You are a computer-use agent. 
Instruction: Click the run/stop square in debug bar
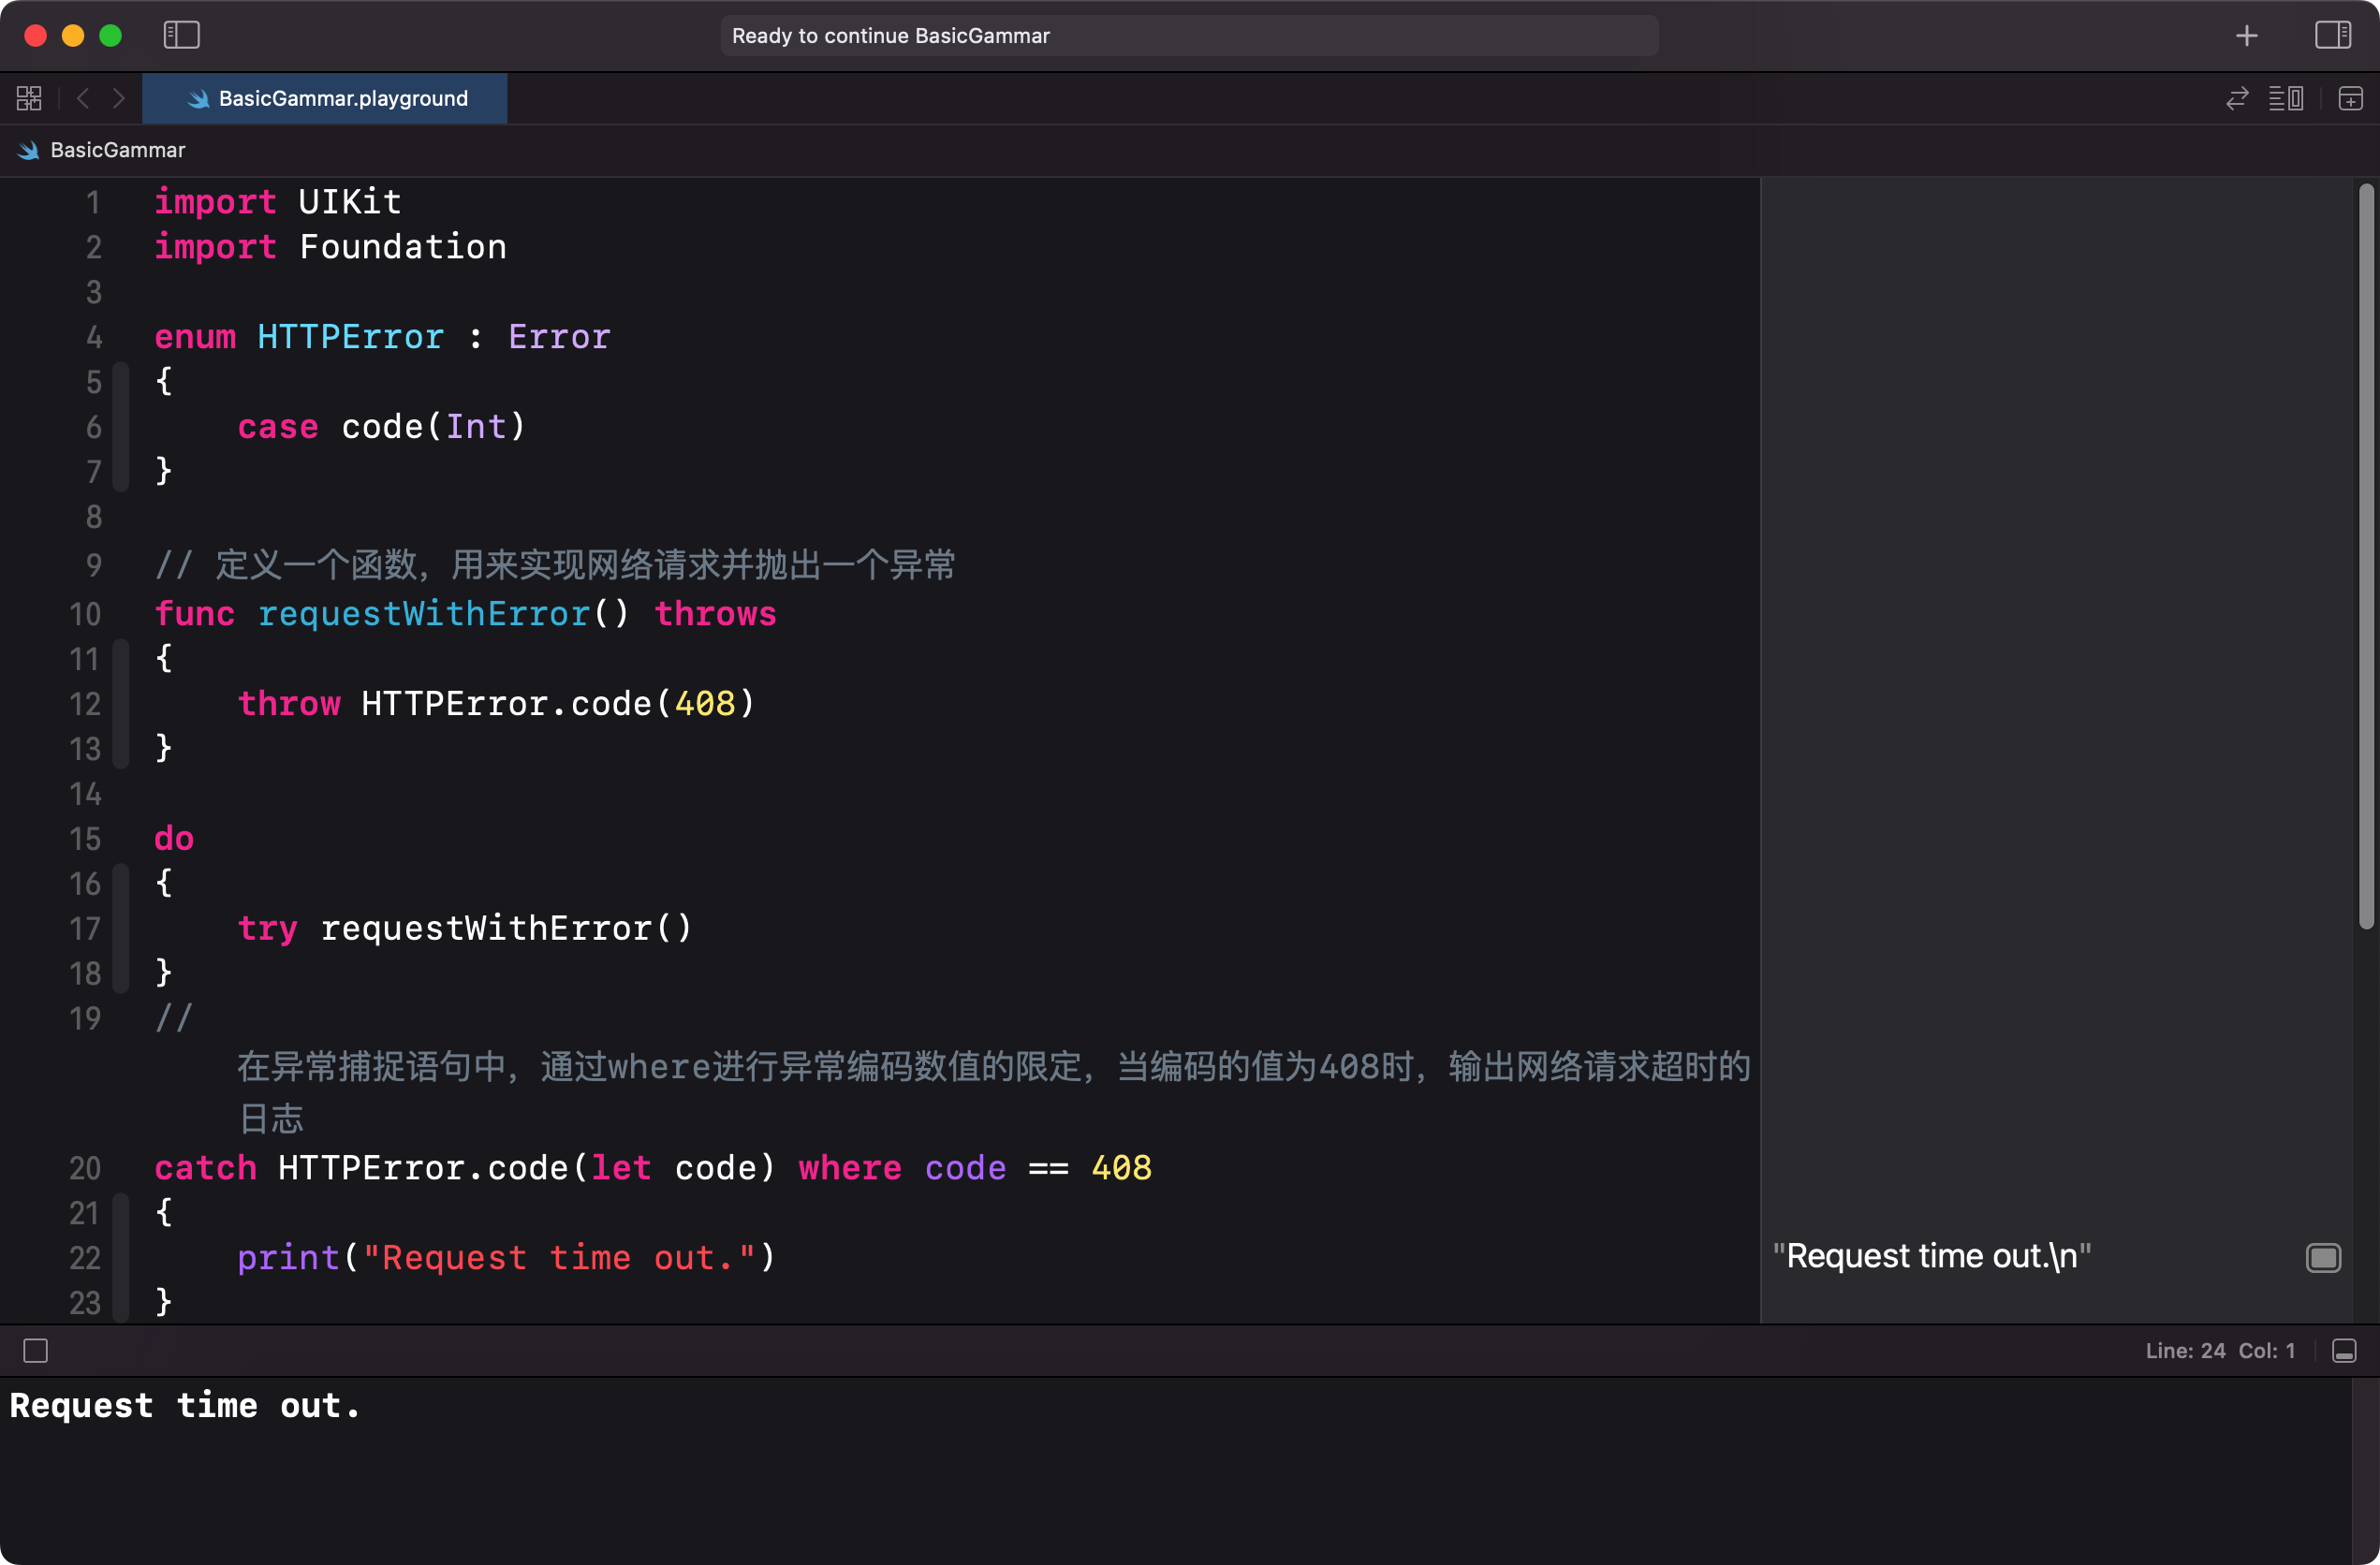pyautogui.click(x=36, y=1351)
